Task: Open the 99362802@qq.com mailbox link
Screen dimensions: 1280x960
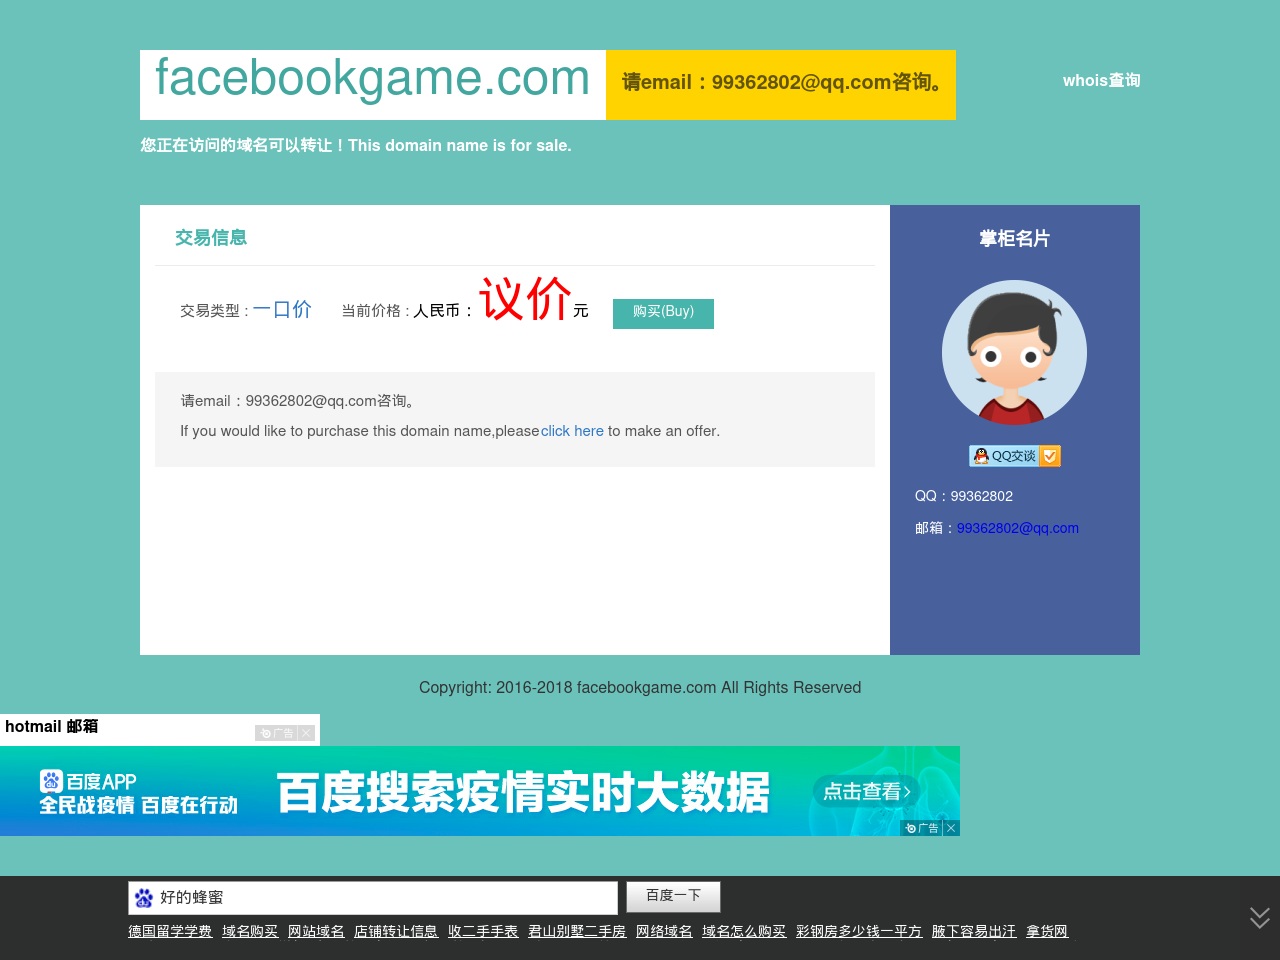Action: (x=1018, y=528)
